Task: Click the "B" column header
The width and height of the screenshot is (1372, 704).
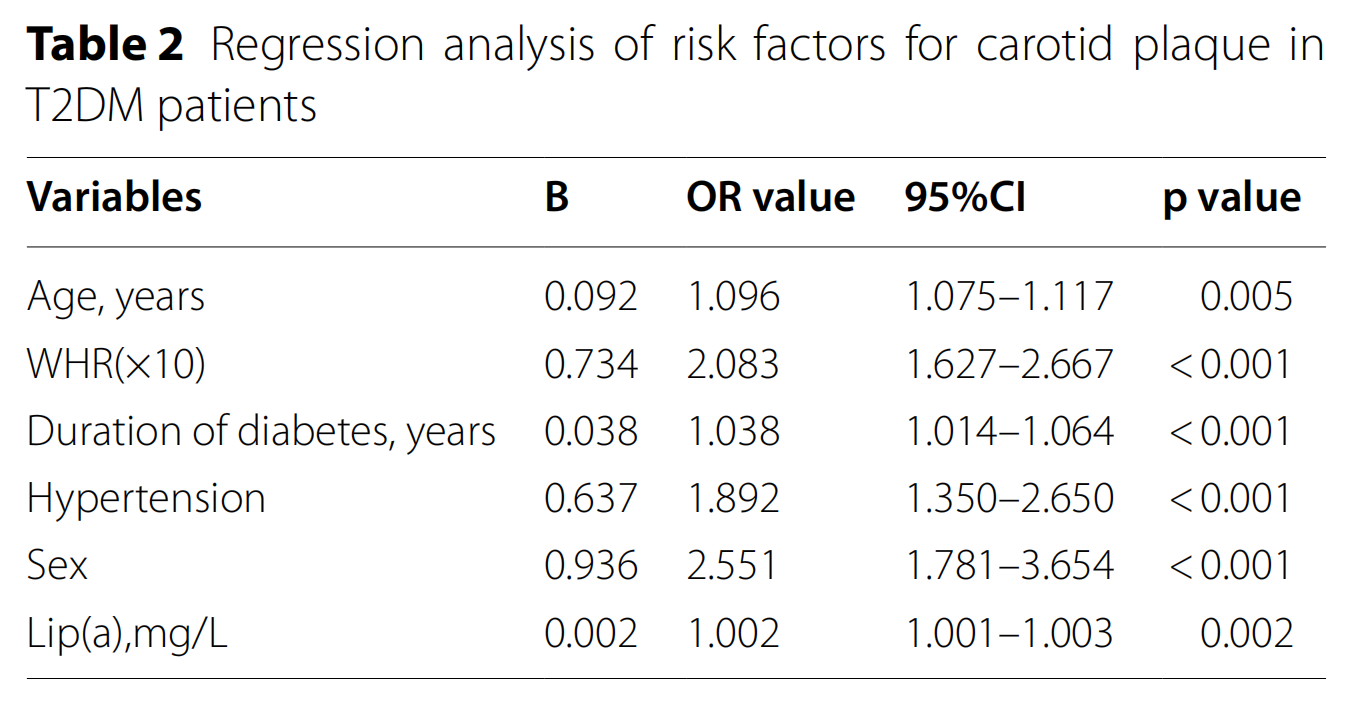Action: pyautogui.click(x=557, y=198)
